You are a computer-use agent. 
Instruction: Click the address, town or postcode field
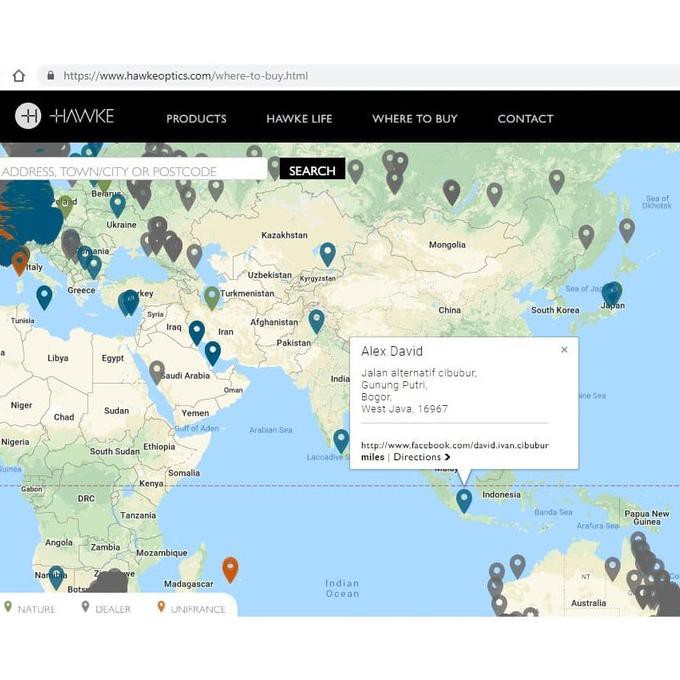[130, 171]
